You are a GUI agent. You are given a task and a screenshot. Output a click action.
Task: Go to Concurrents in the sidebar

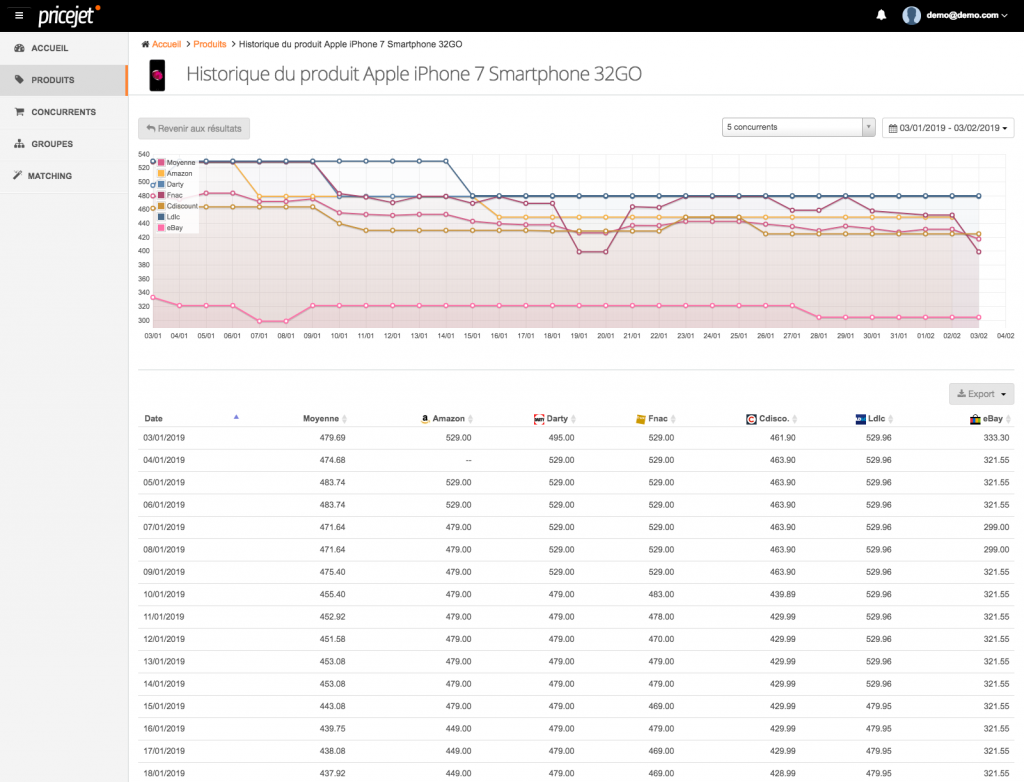[x=63, y=112]
